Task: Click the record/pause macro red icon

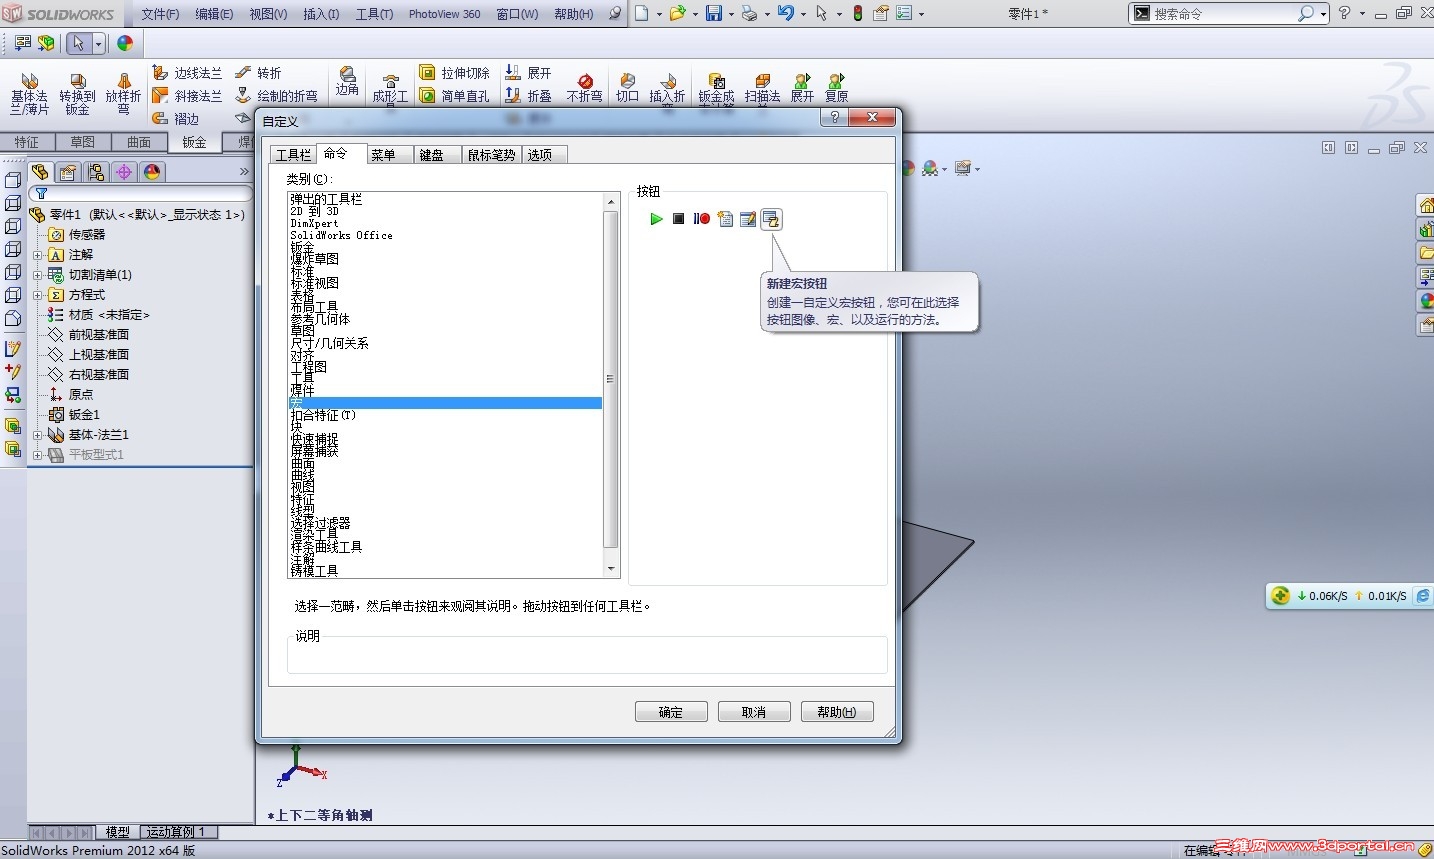Action: coord(701,219)
